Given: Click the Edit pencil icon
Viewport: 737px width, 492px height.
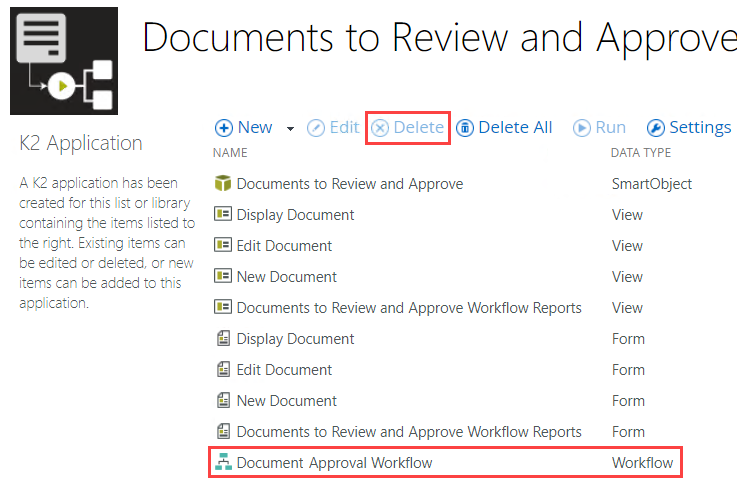Looking at the screenshot, I should tap(316, 128).
